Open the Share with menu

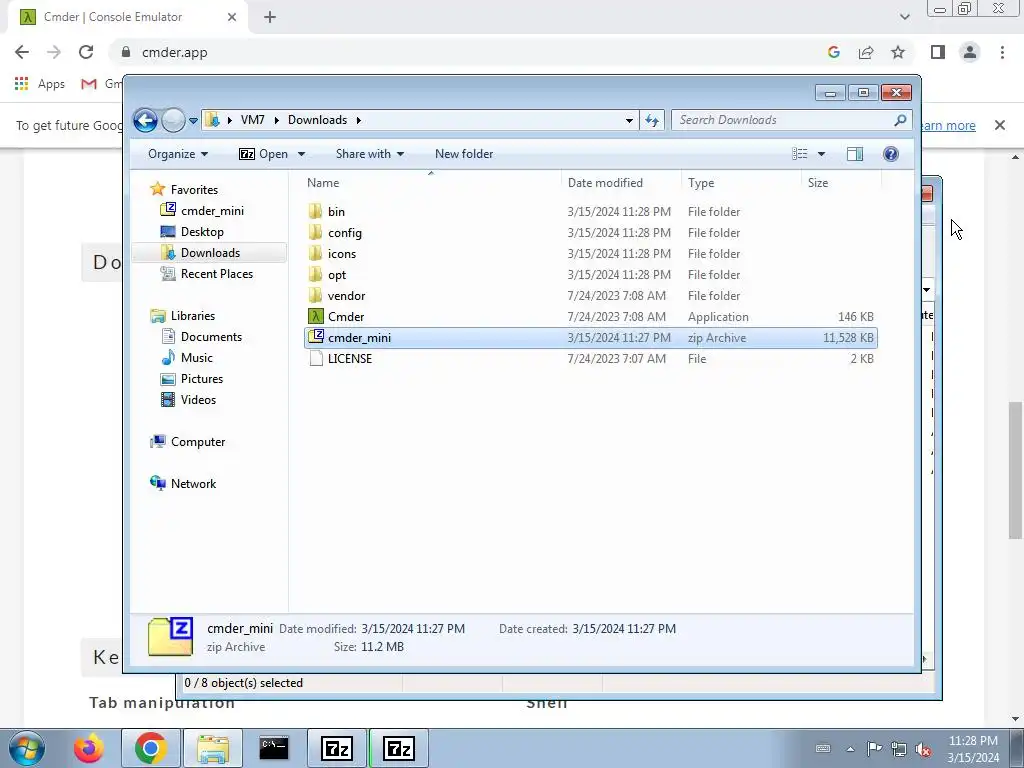(x=370, y=154)
